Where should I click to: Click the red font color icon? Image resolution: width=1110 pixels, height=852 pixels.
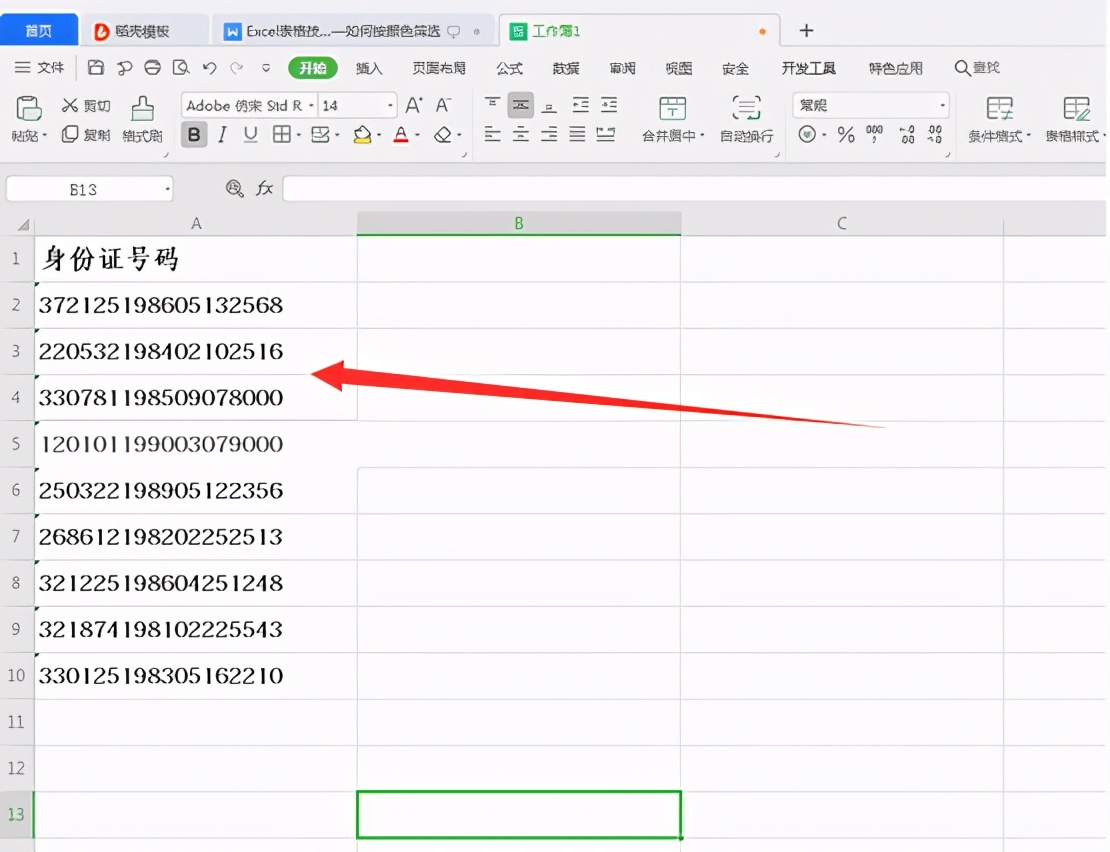tap(401, 134)
